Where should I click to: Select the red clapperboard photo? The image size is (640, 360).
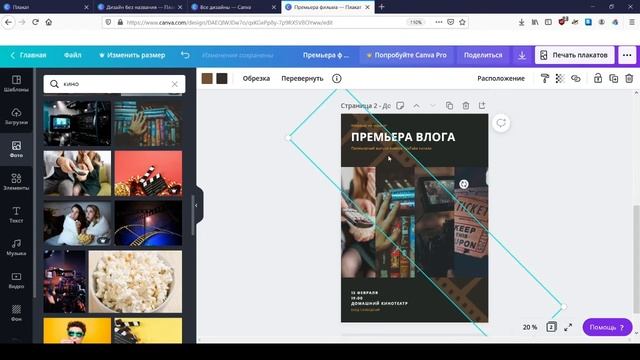tap(148, 173)
